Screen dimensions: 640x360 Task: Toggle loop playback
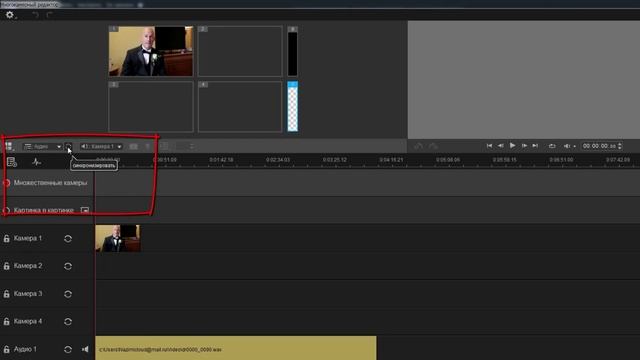tap(552, 146)
